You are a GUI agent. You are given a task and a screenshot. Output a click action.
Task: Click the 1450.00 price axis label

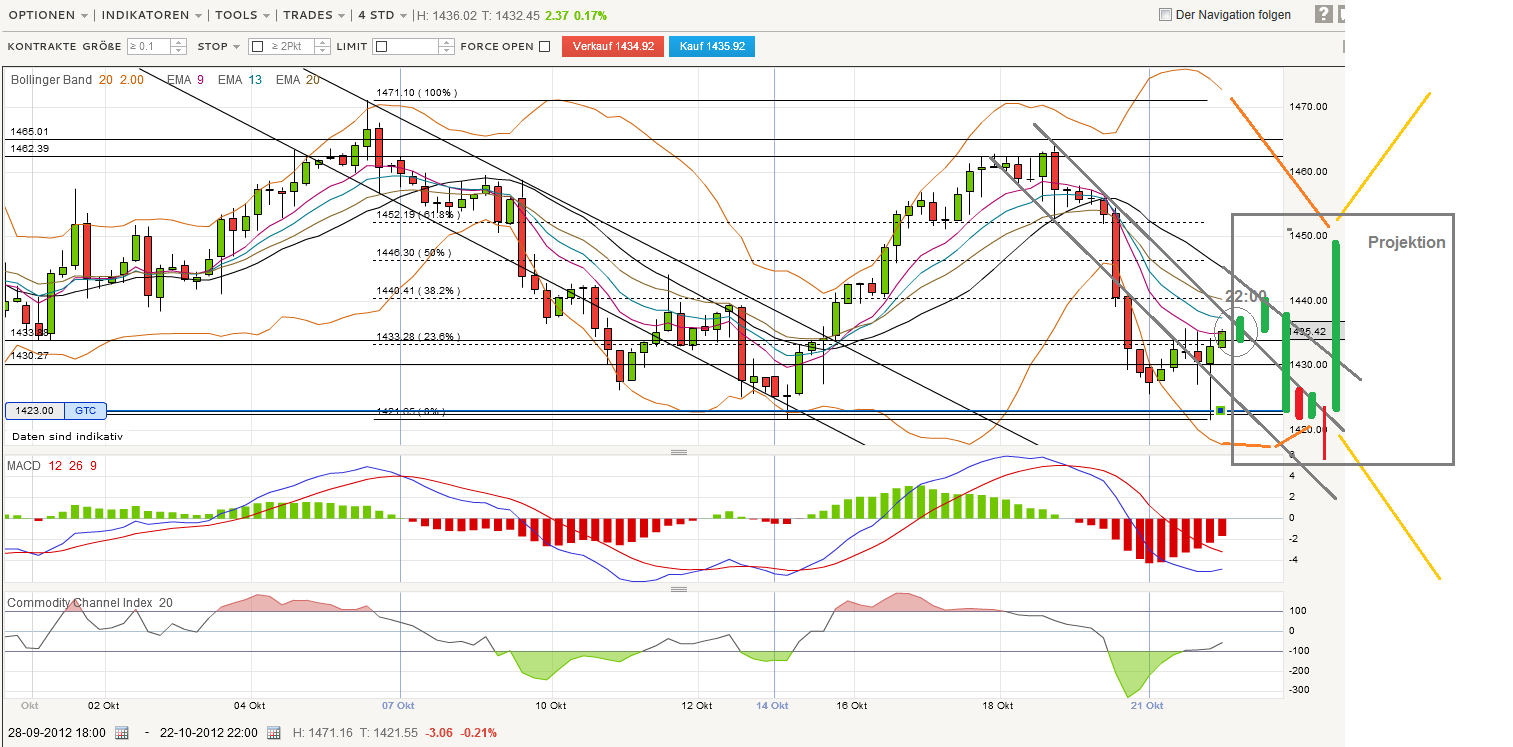coord(1308,235)
